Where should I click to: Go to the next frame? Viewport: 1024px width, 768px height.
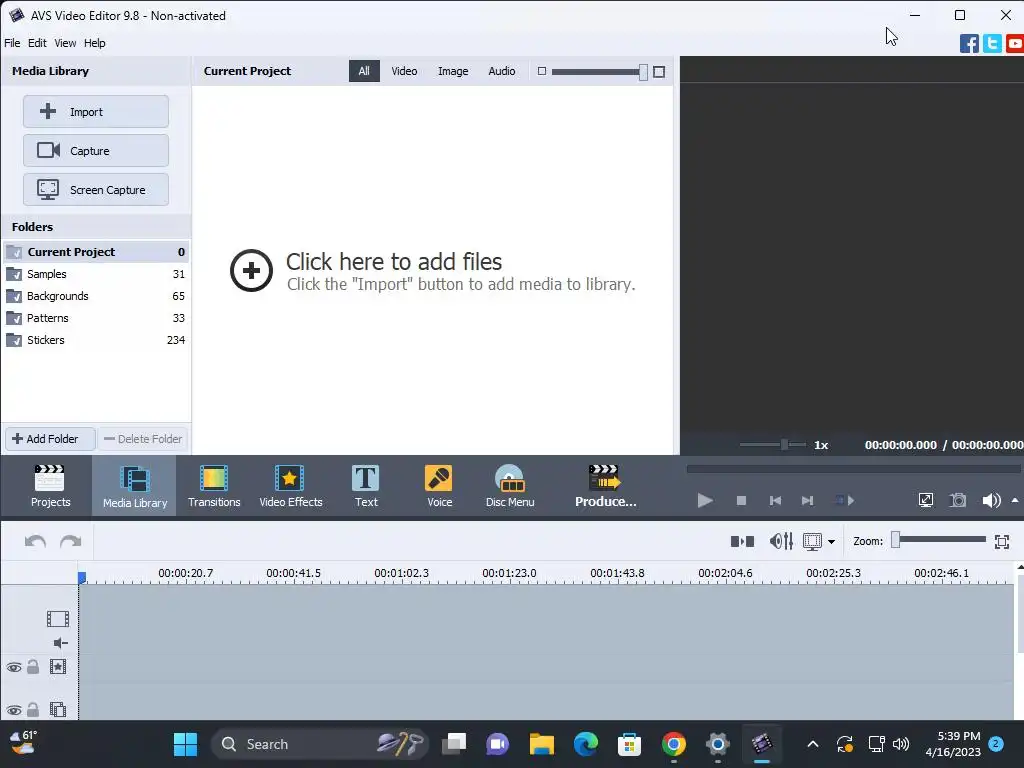pyautogui.click(x=808, y=501)
